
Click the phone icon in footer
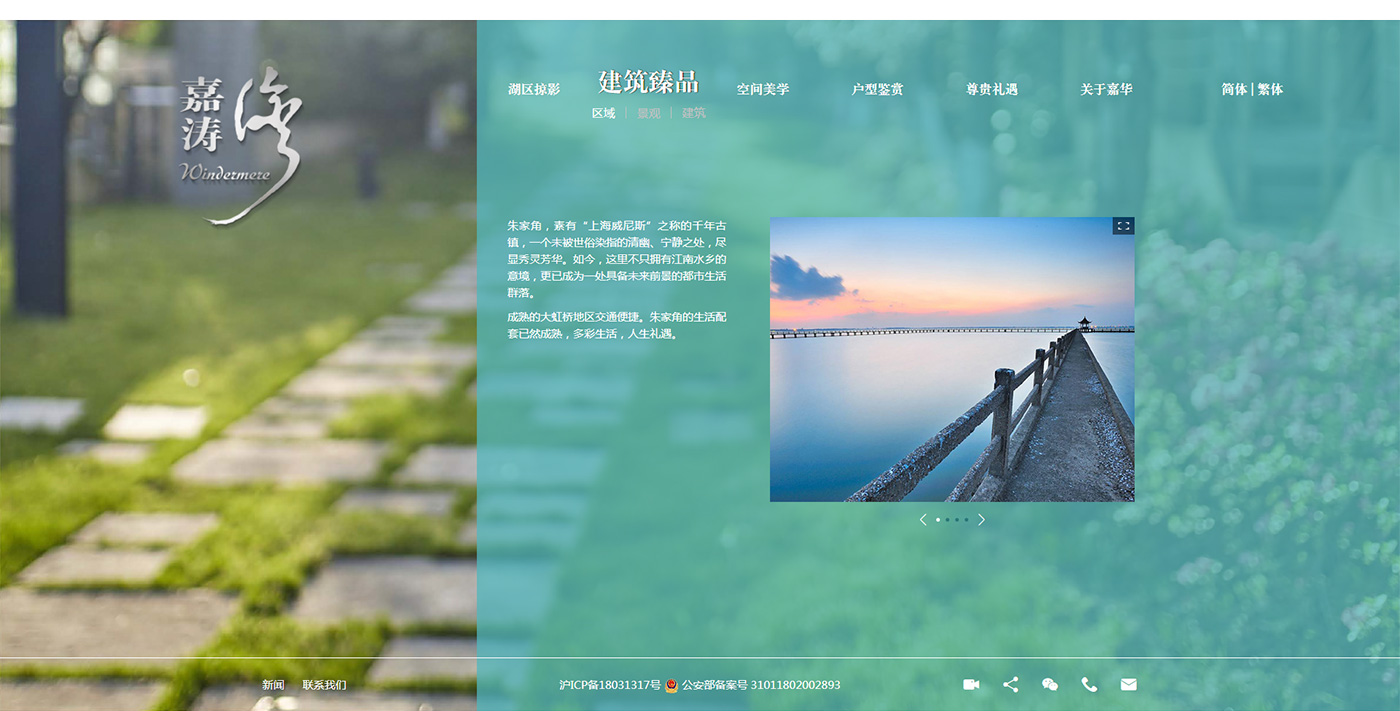(1089, 685)
